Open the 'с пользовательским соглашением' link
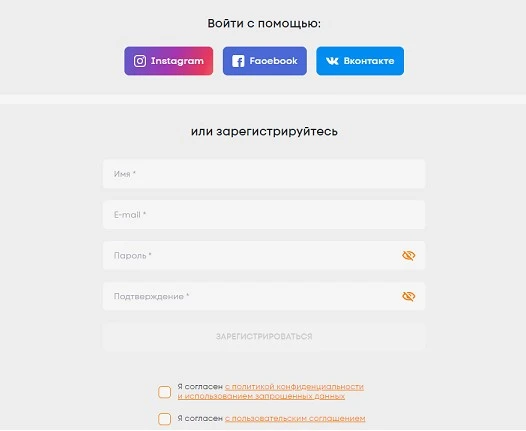The width and height of the screenshot is (526, 431). tap(295, 419)
